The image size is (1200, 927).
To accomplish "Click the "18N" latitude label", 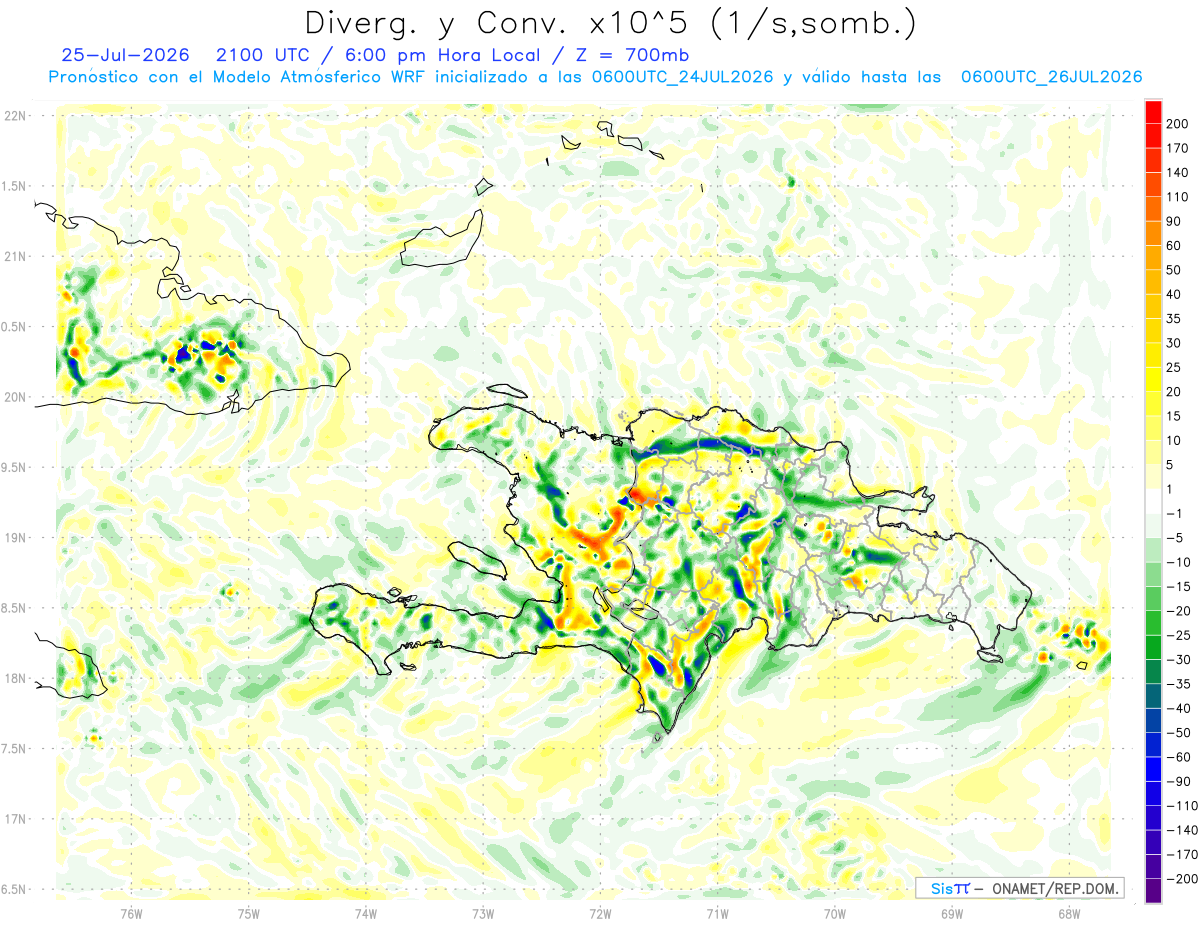I will [15, 678].
